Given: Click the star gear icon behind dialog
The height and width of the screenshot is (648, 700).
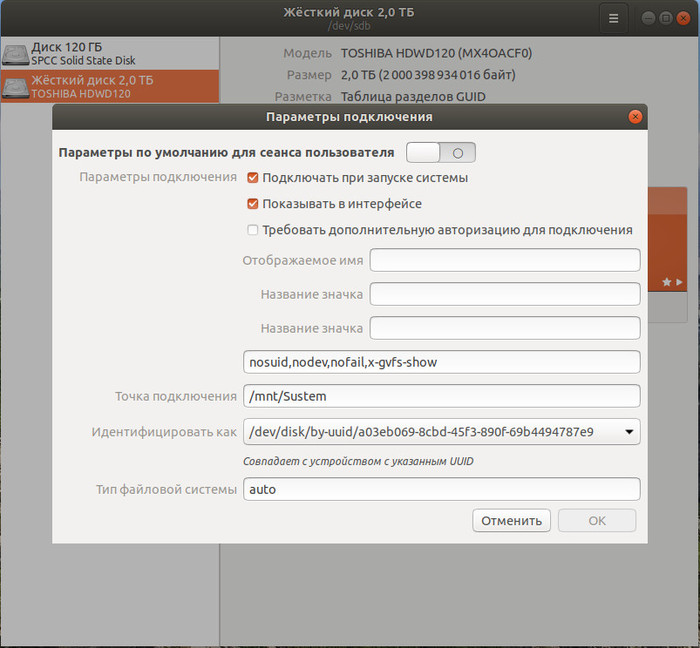Looking at the screenshot, I should pyautogui.click(x=667, y=283).
